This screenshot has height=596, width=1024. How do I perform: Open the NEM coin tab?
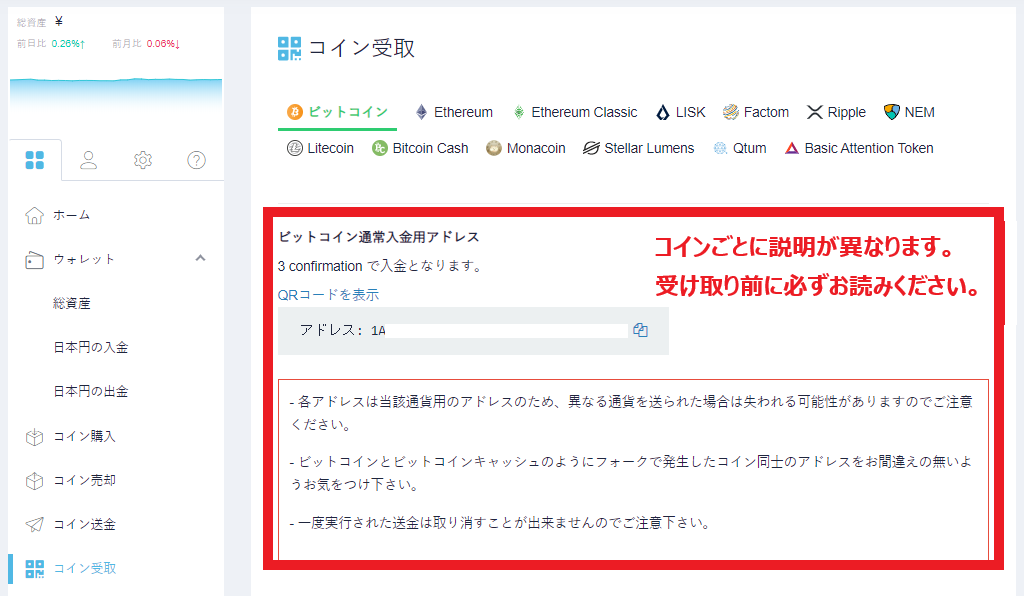tap(909, 112)
